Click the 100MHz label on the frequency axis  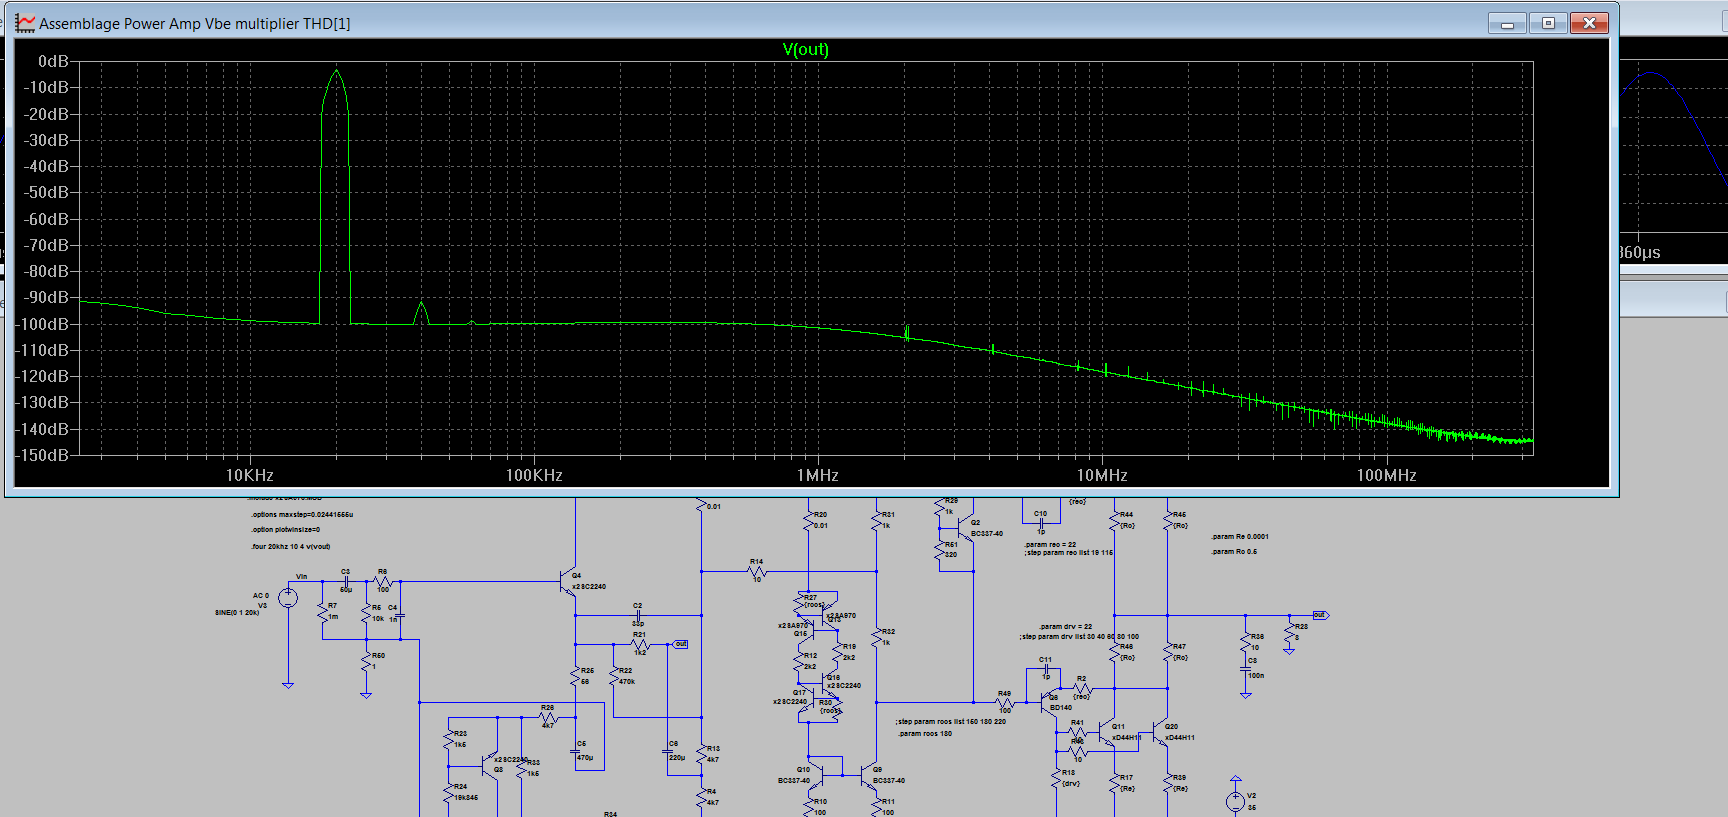[x=1386, y=475]
